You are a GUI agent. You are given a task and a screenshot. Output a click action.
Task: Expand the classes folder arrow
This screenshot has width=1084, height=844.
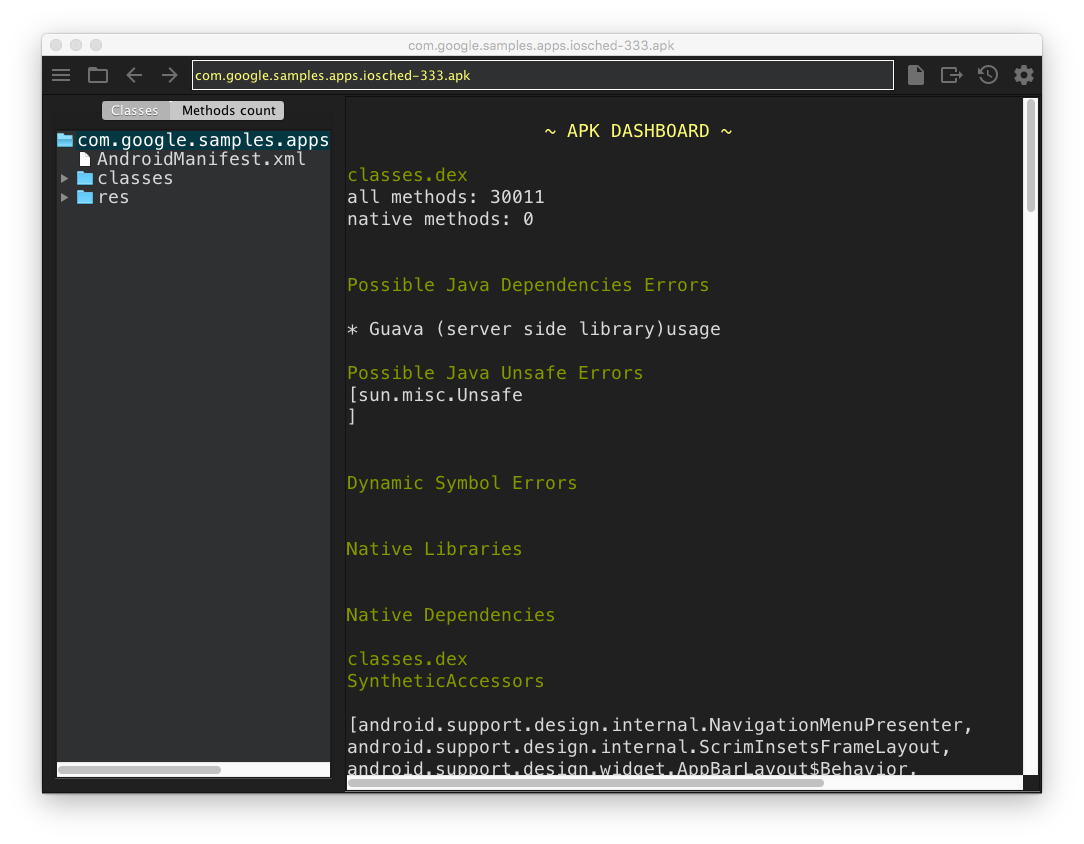(x=64, y=178)
